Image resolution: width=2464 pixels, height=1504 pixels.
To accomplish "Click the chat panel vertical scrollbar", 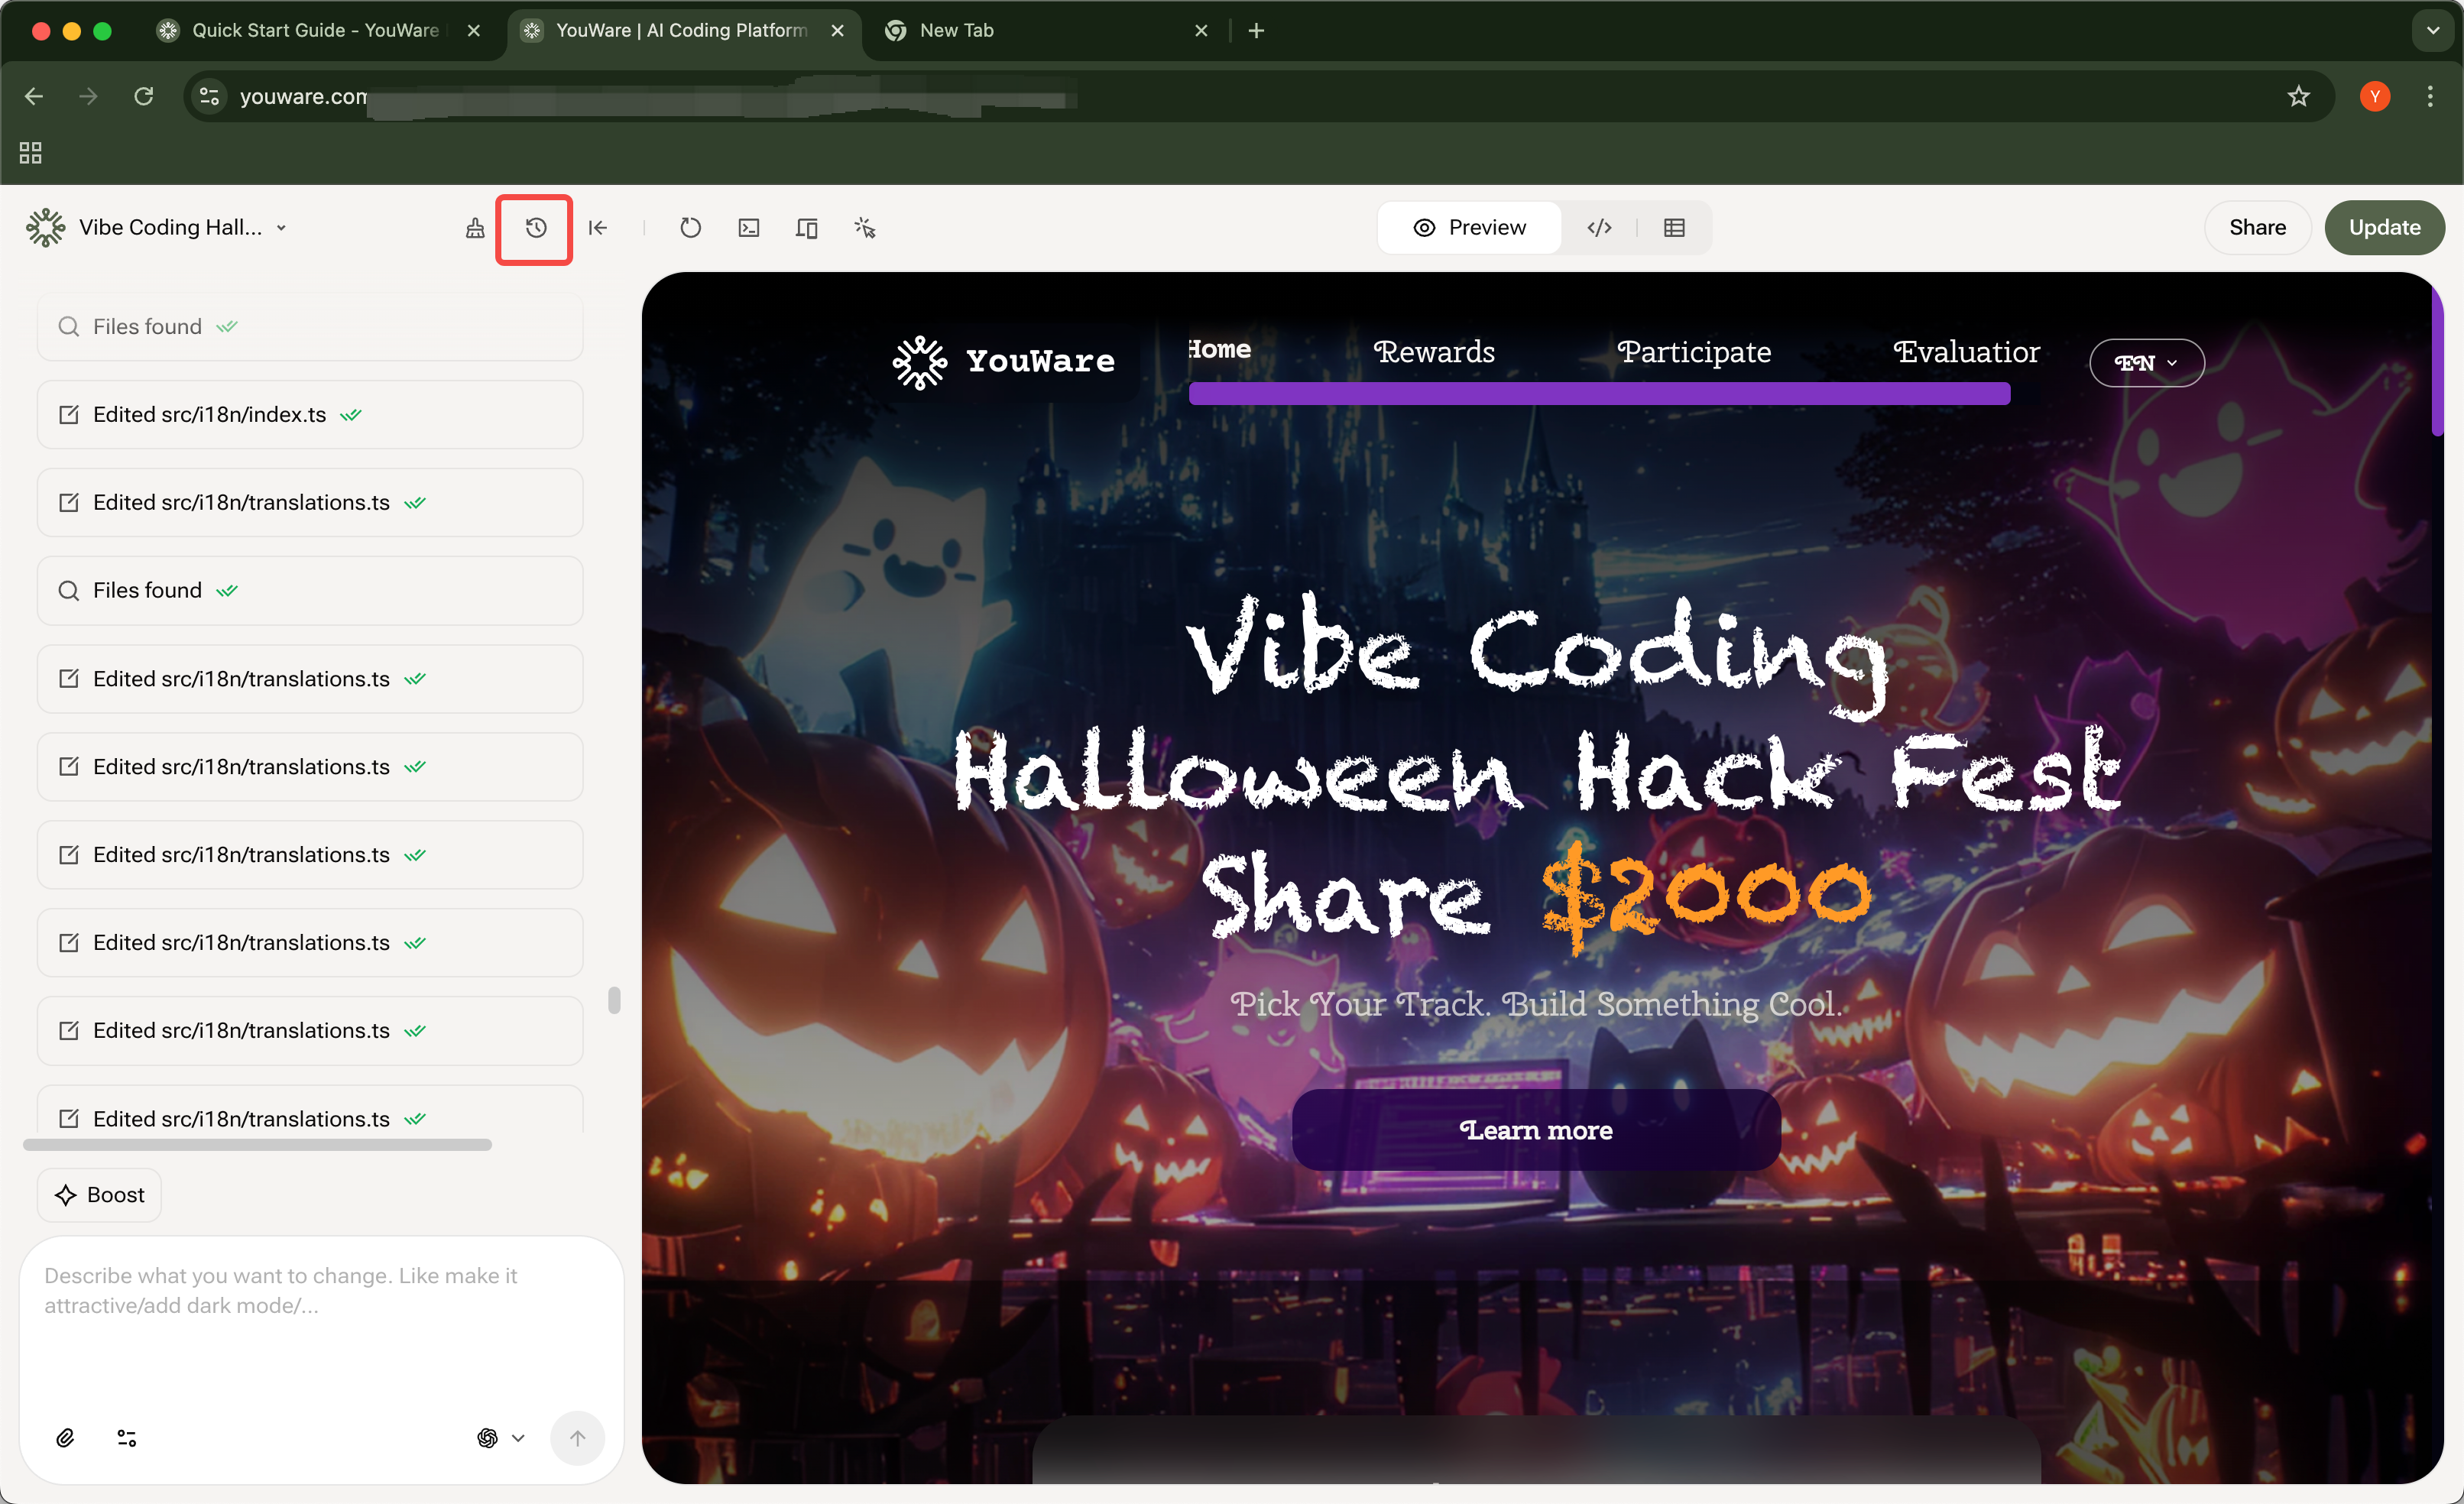I will click(x=614, y=1000).
